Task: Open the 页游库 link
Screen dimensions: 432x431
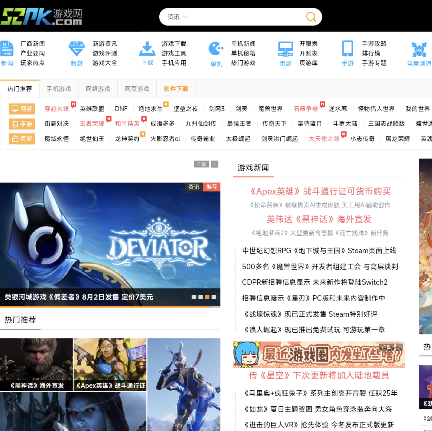Action: pos(309,63)
